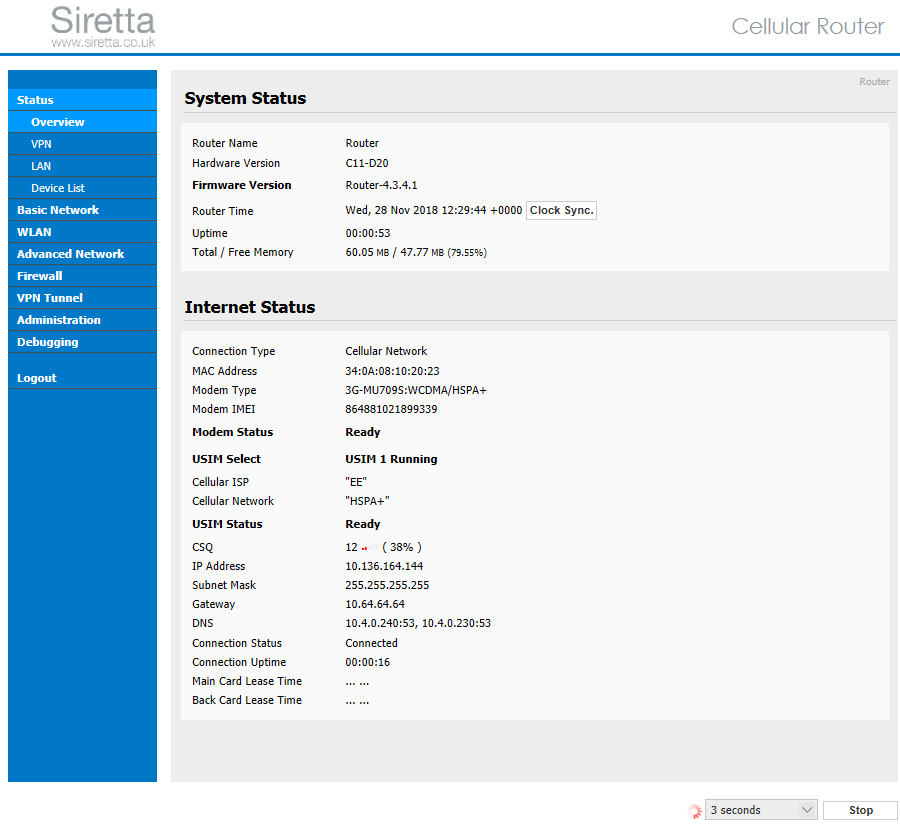The width and height of the screenshot is (900, 829).
Task: Open the Debugging menu
Action: (82, 342)
